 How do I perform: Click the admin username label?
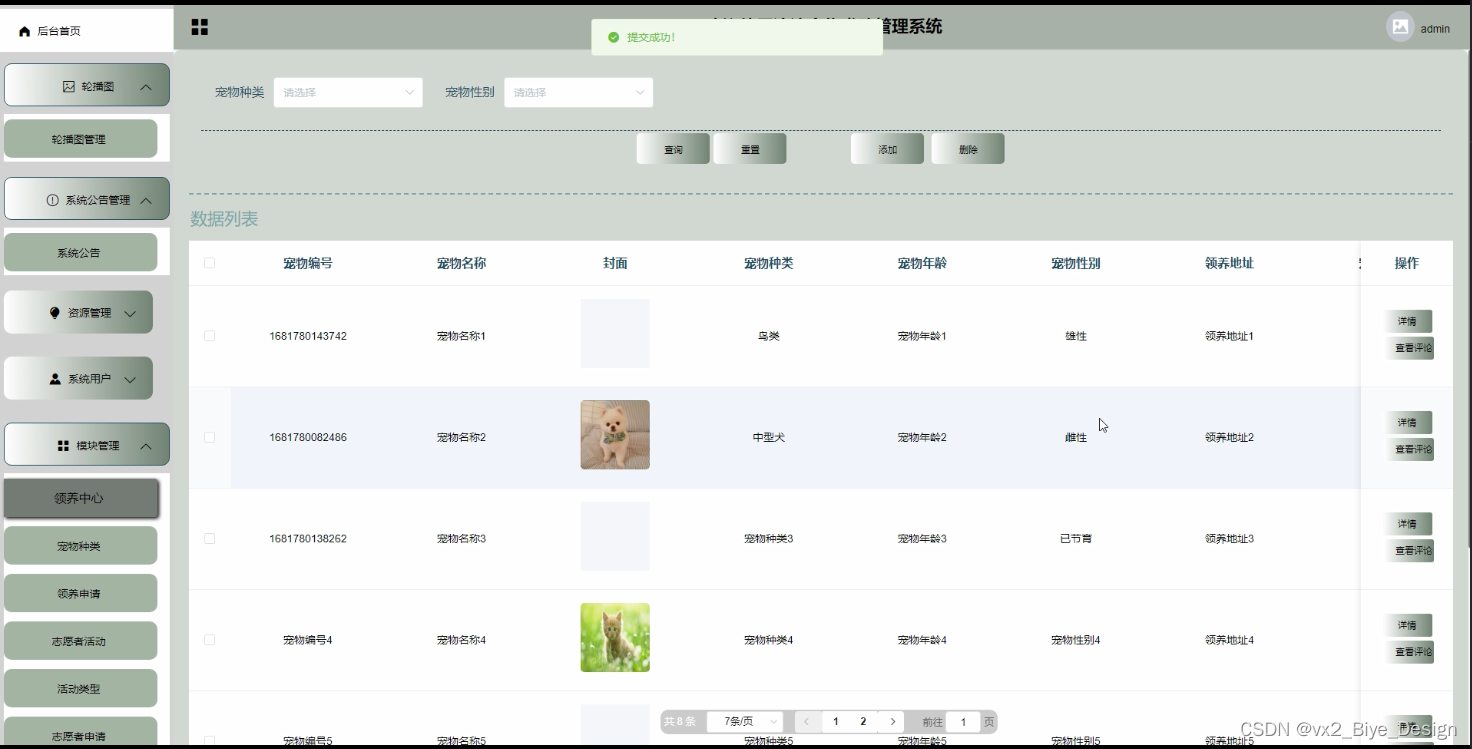pos(1435,29)
